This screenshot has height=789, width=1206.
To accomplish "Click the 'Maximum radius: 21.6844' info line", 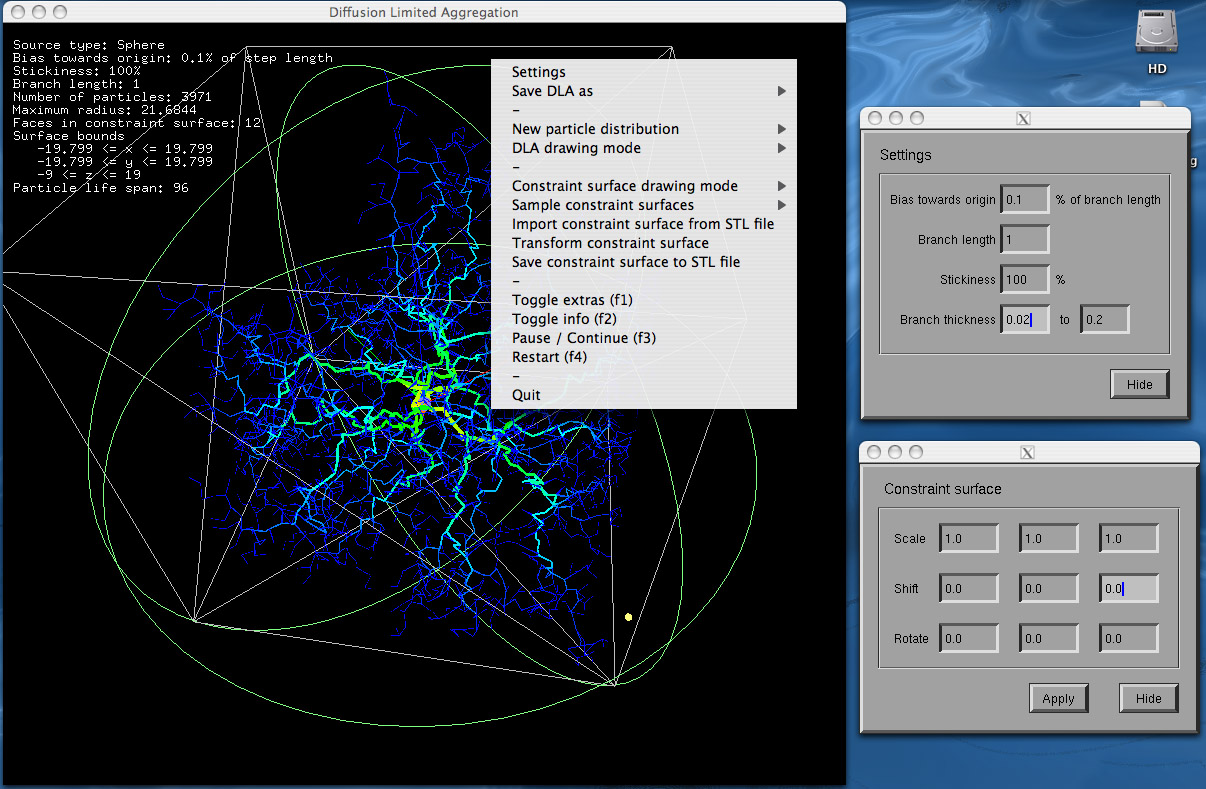I will click(x=105, y=110).
